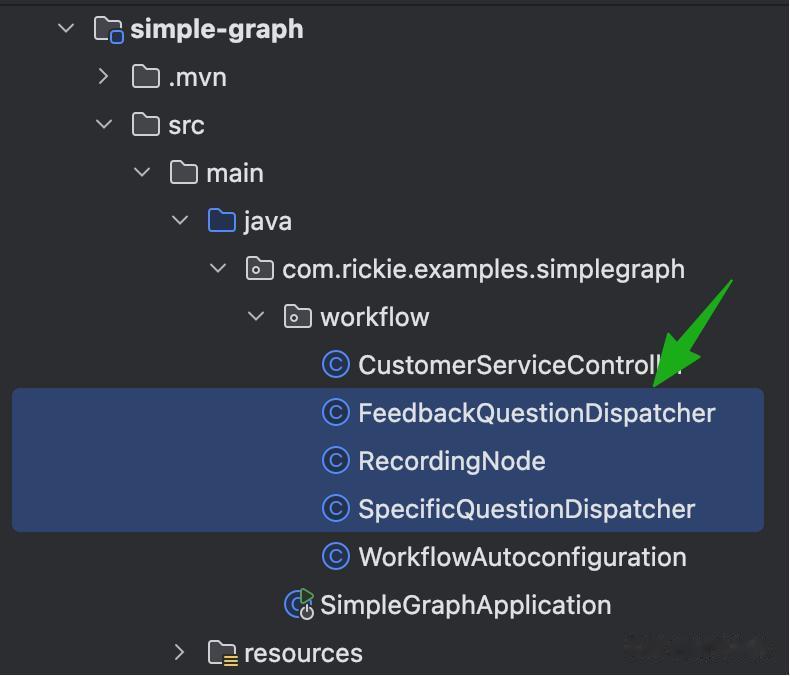Select SpecificQuestionDispatcher in the tree
The width and height of the screenshot is (790, 676).
pyautogui.click(x=526, y=509)
